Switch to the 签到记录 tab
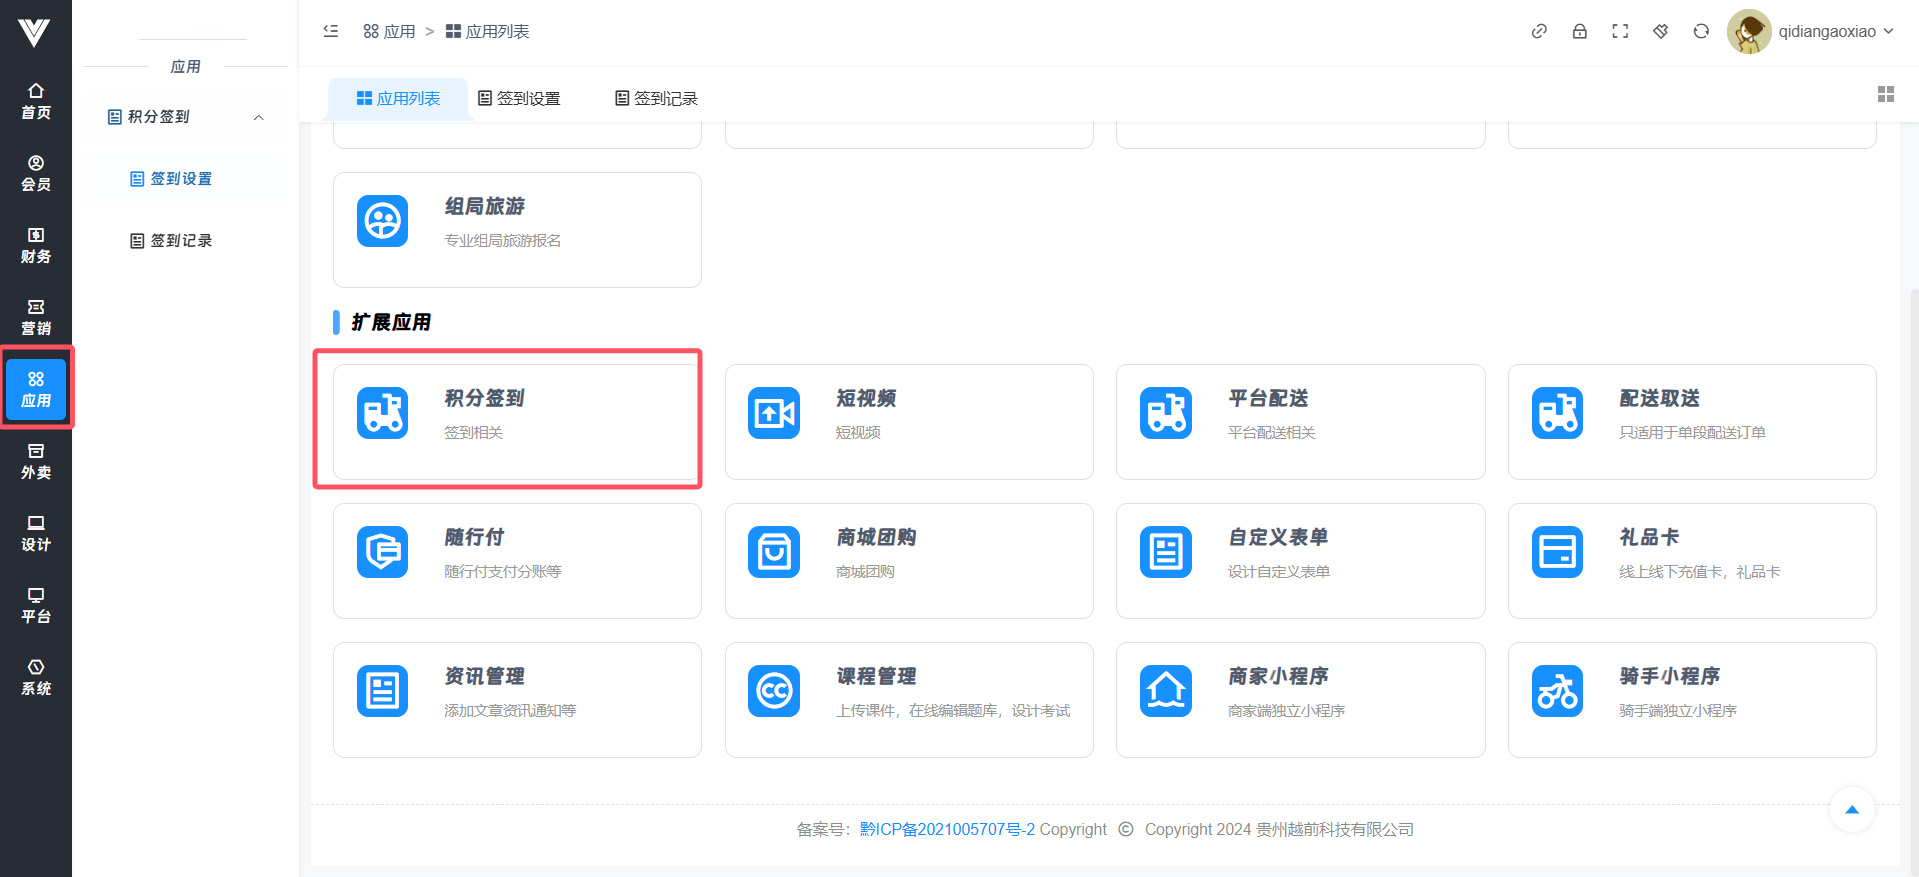Viewport: 1919px width, 877px height. pos(656,98)
